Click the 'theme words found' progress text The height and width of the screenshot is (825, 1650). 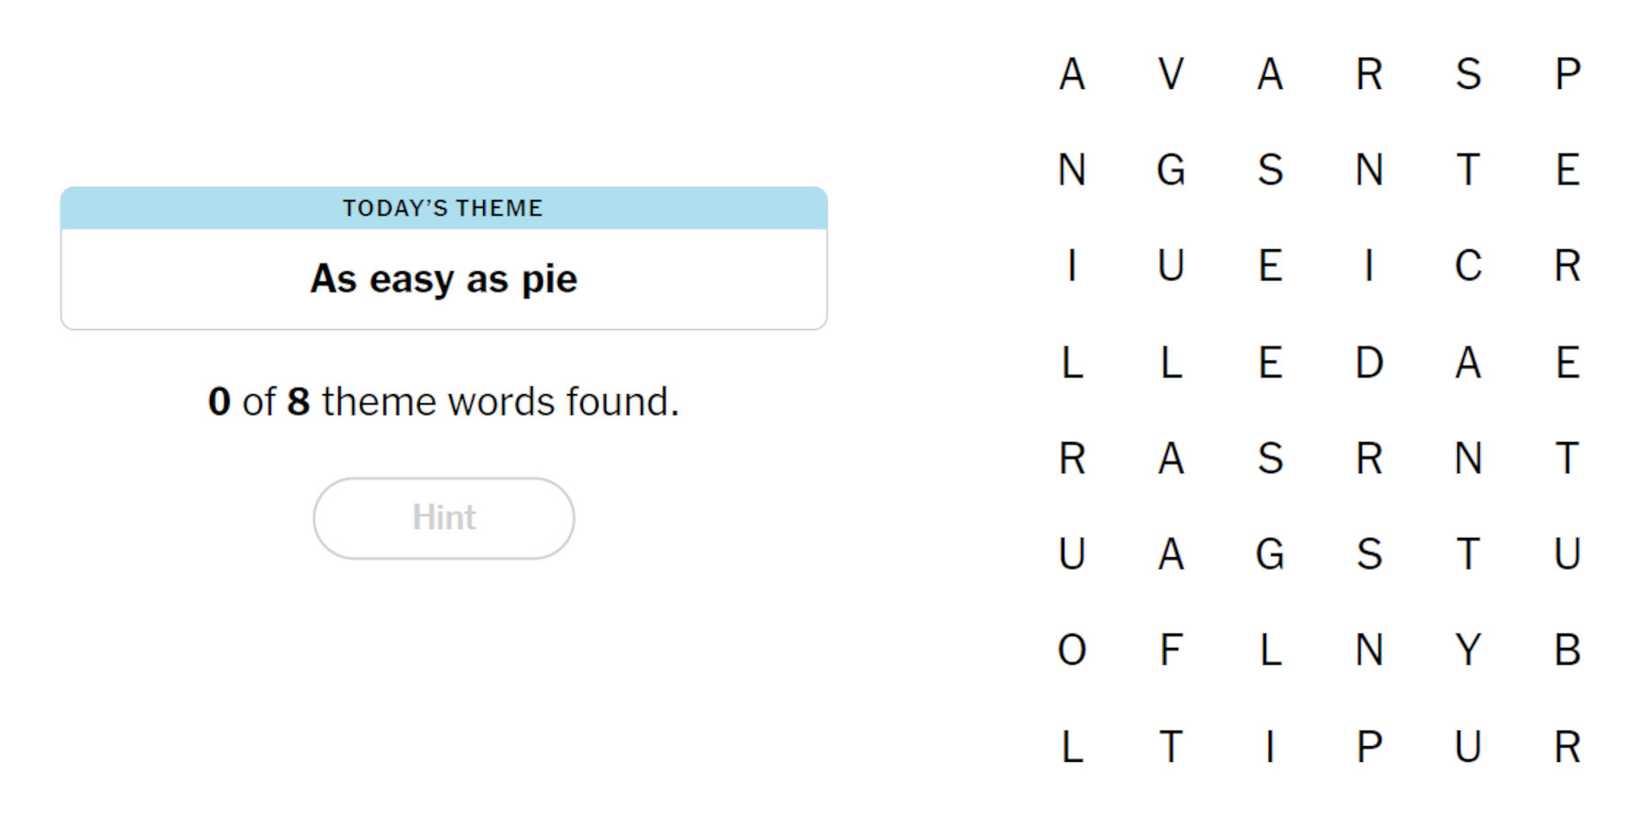coord(443,402)
